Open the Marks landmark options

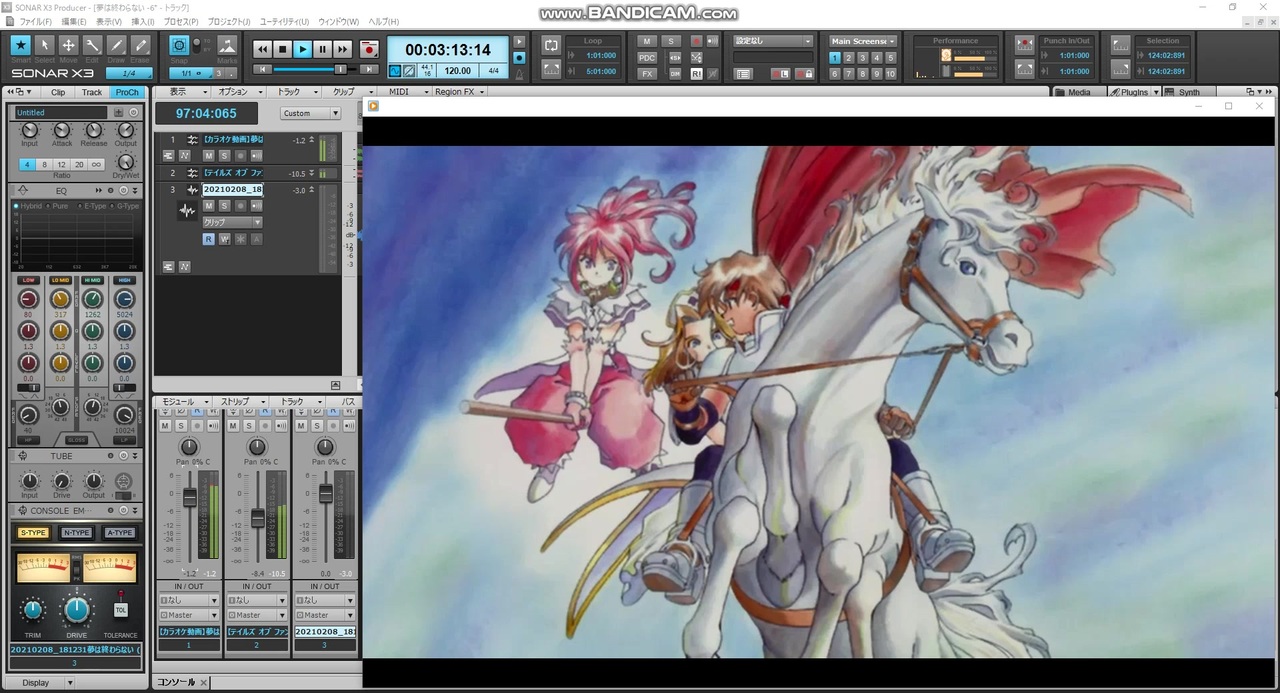coord(227,46)
